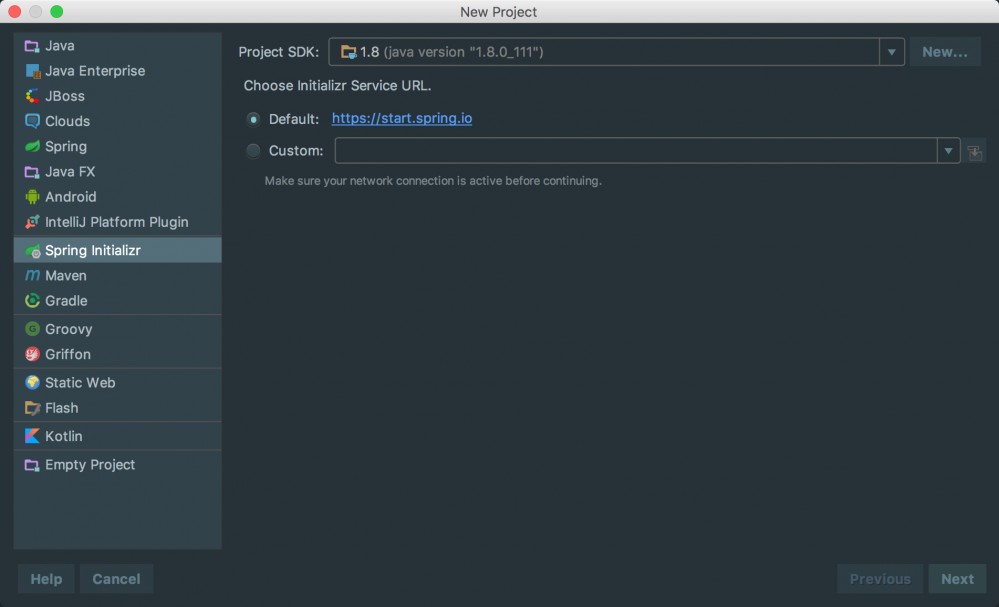The height and width of the screenshot is (607, 999).
Task: Select JBoss from the list
Action: coord(118,96)
